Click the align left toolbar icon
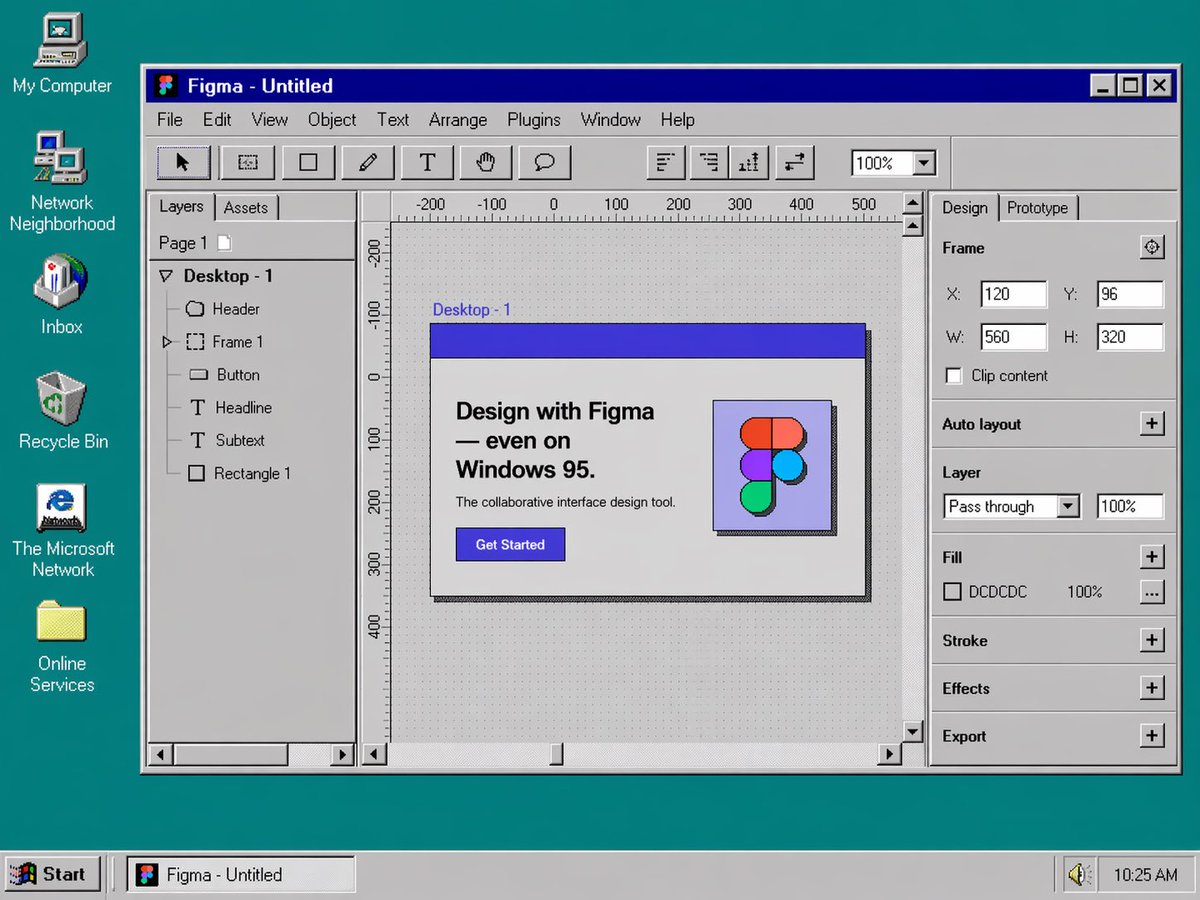1200x900 pixels. point(665,162)
